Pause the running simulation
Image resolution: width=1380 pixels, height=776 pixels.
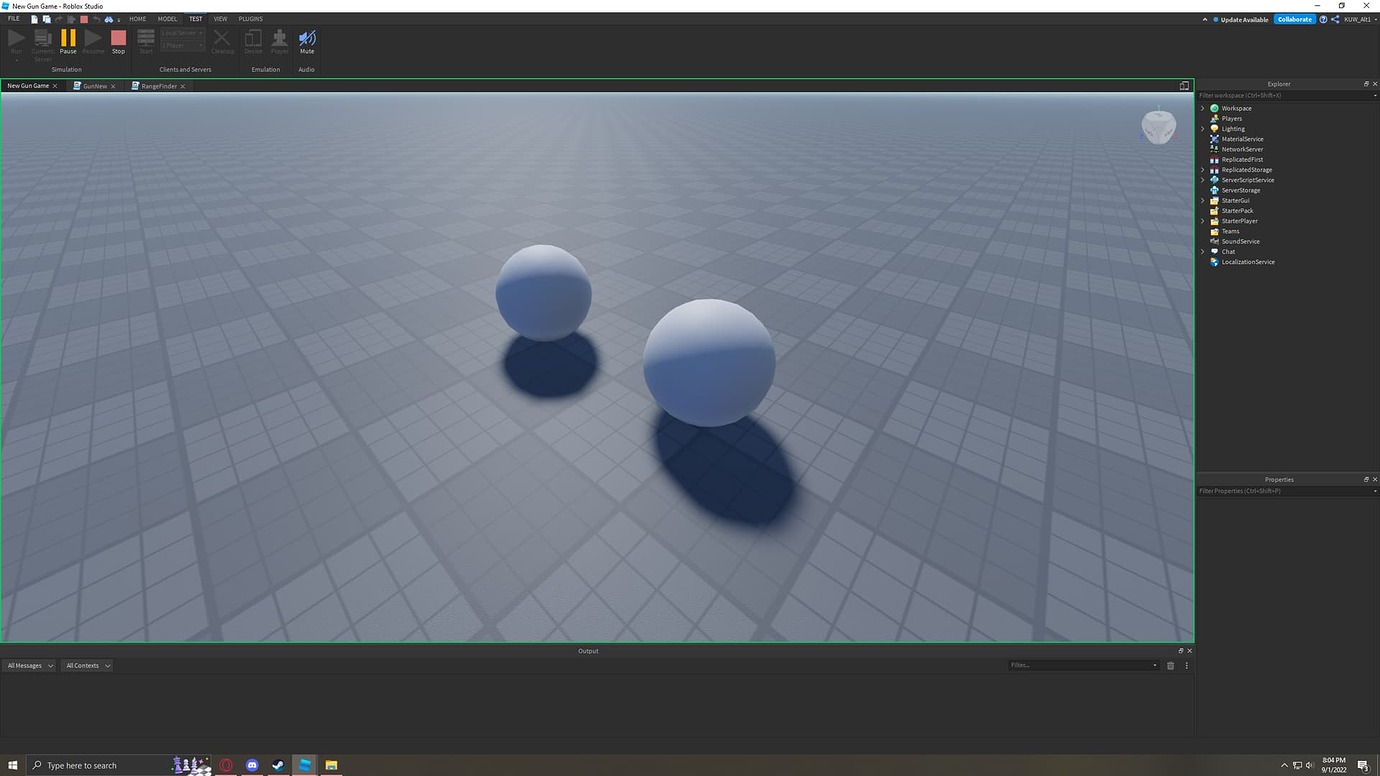[67, 38]
